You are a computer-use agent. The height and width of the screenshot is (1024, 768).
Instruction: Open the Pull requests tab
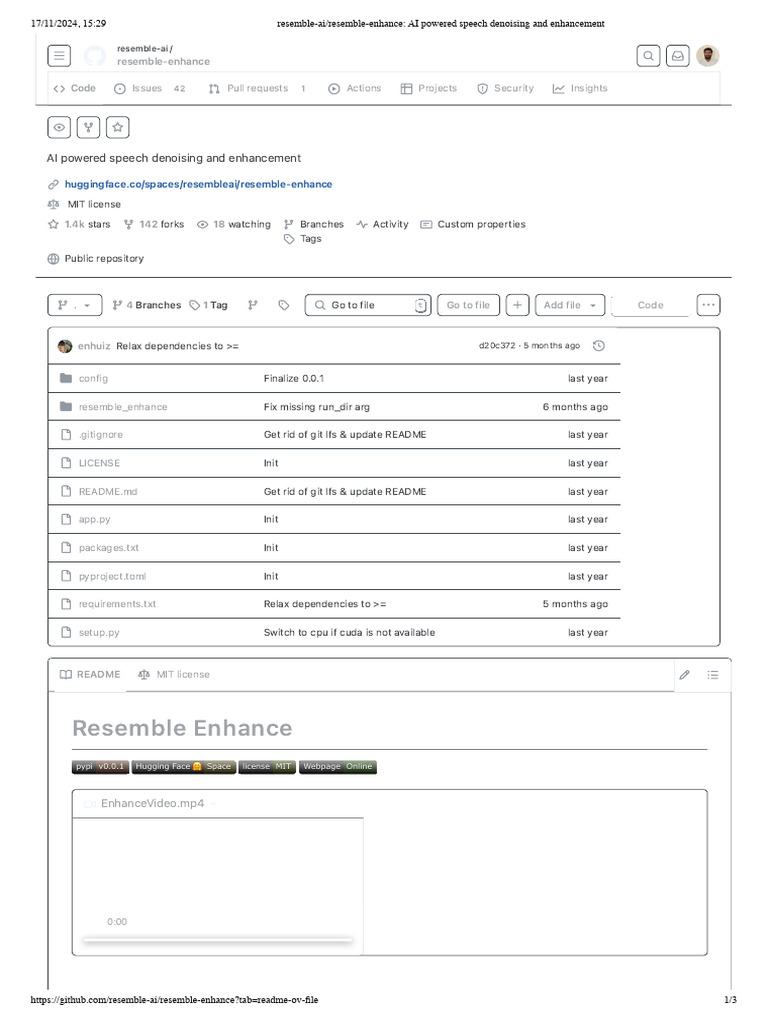tap(257, 88)
